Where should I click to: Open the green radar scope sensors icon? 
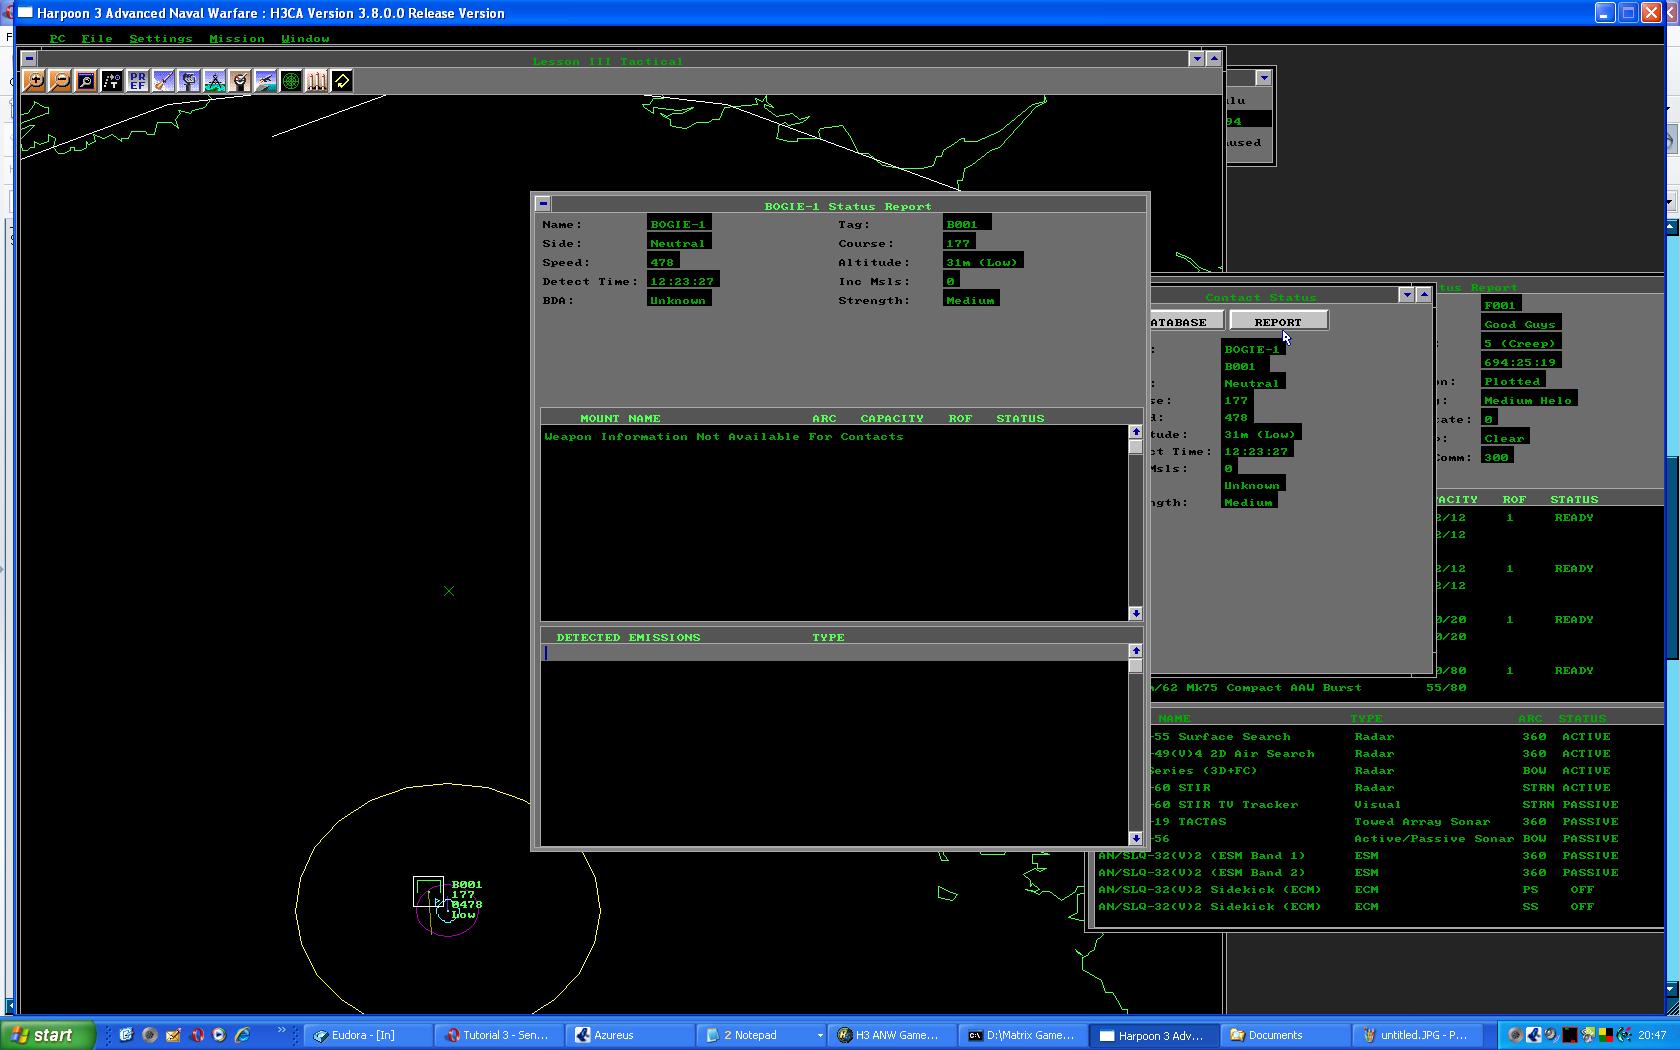(x=291, y=81)
